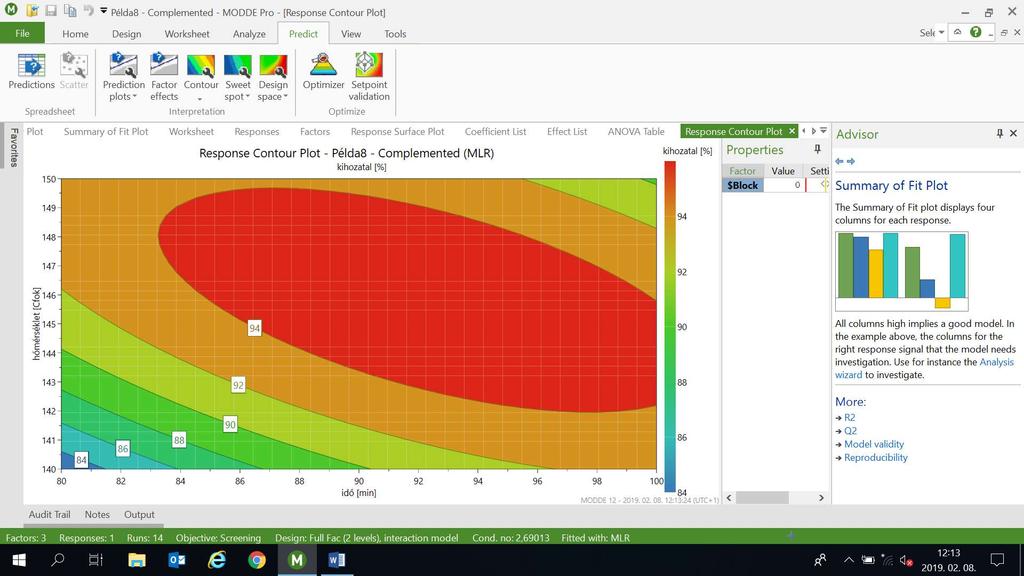Open the File menu
Viewport: 1024px width, 576px height.
pos(22,33)
